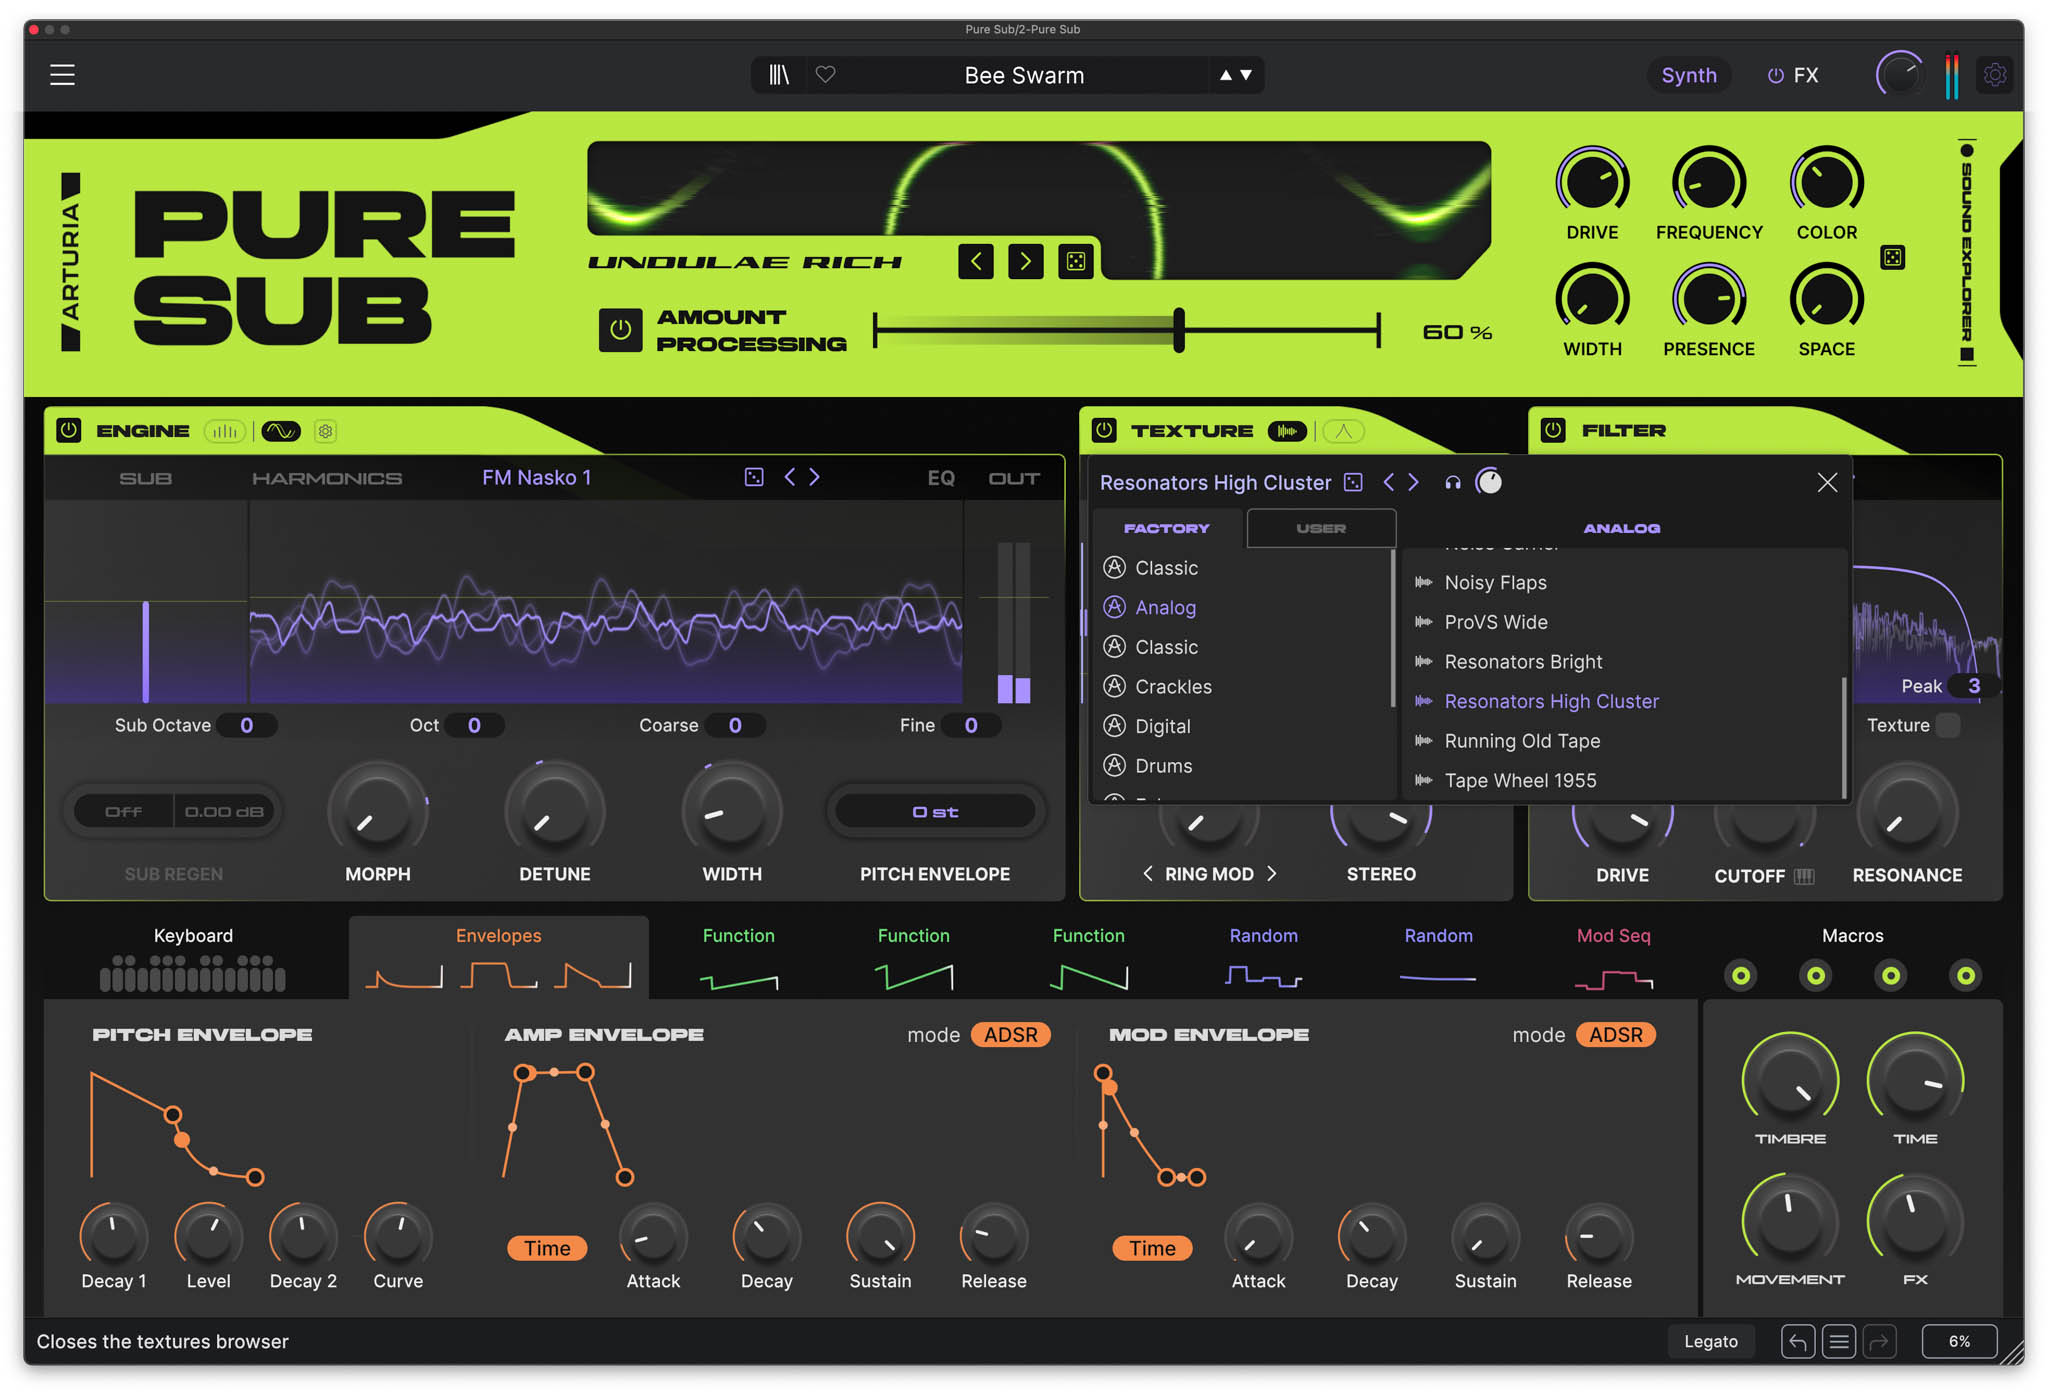Randomize the Resonators High Cluster texture
Screen dimensions: 2048x1393
(x=1353, y=482)
